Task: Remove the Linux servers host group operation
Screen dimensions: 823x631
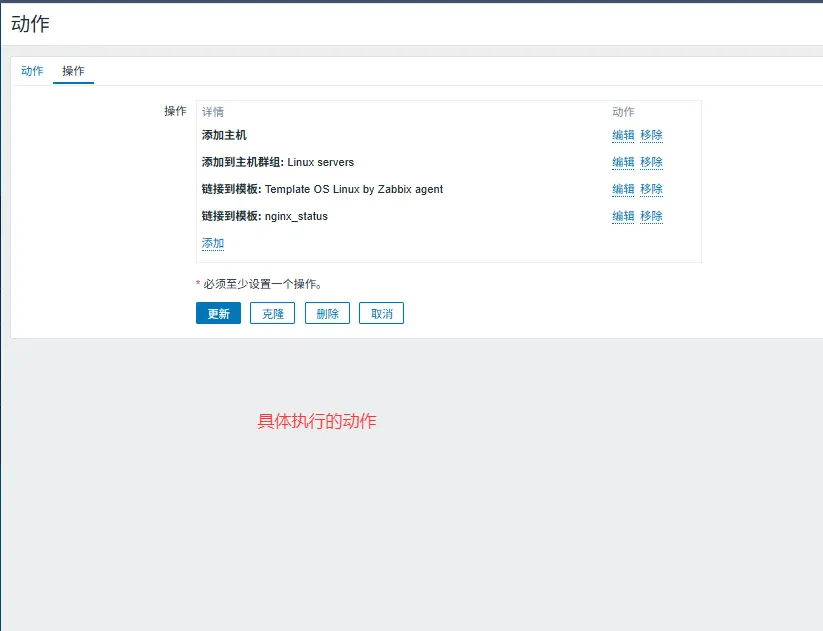Action: [x=651, y=162]
